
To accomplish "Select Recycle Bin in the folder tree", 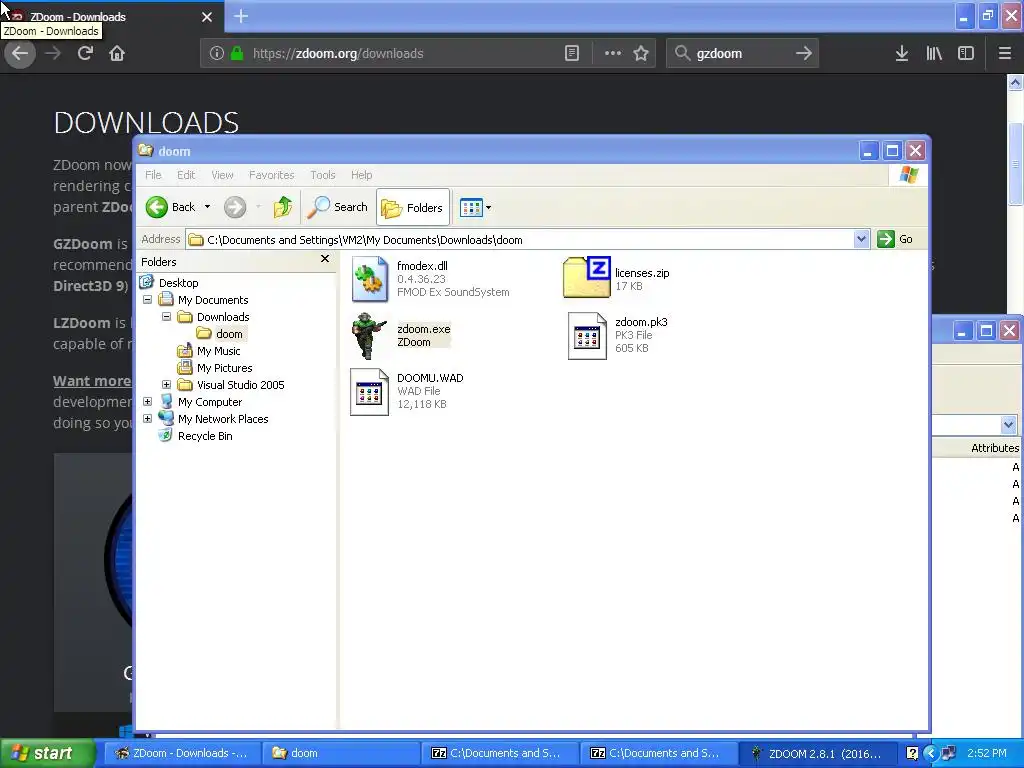I will (204, 436).
